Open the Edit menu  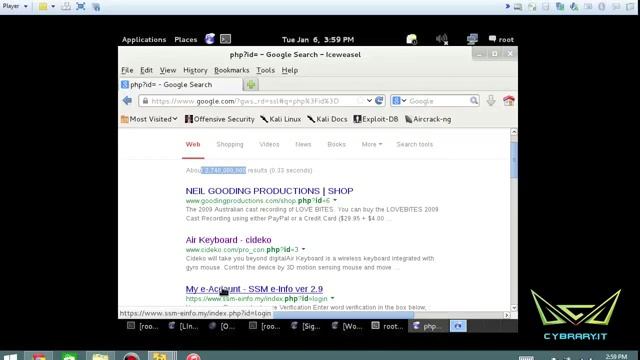coord(146,70)
